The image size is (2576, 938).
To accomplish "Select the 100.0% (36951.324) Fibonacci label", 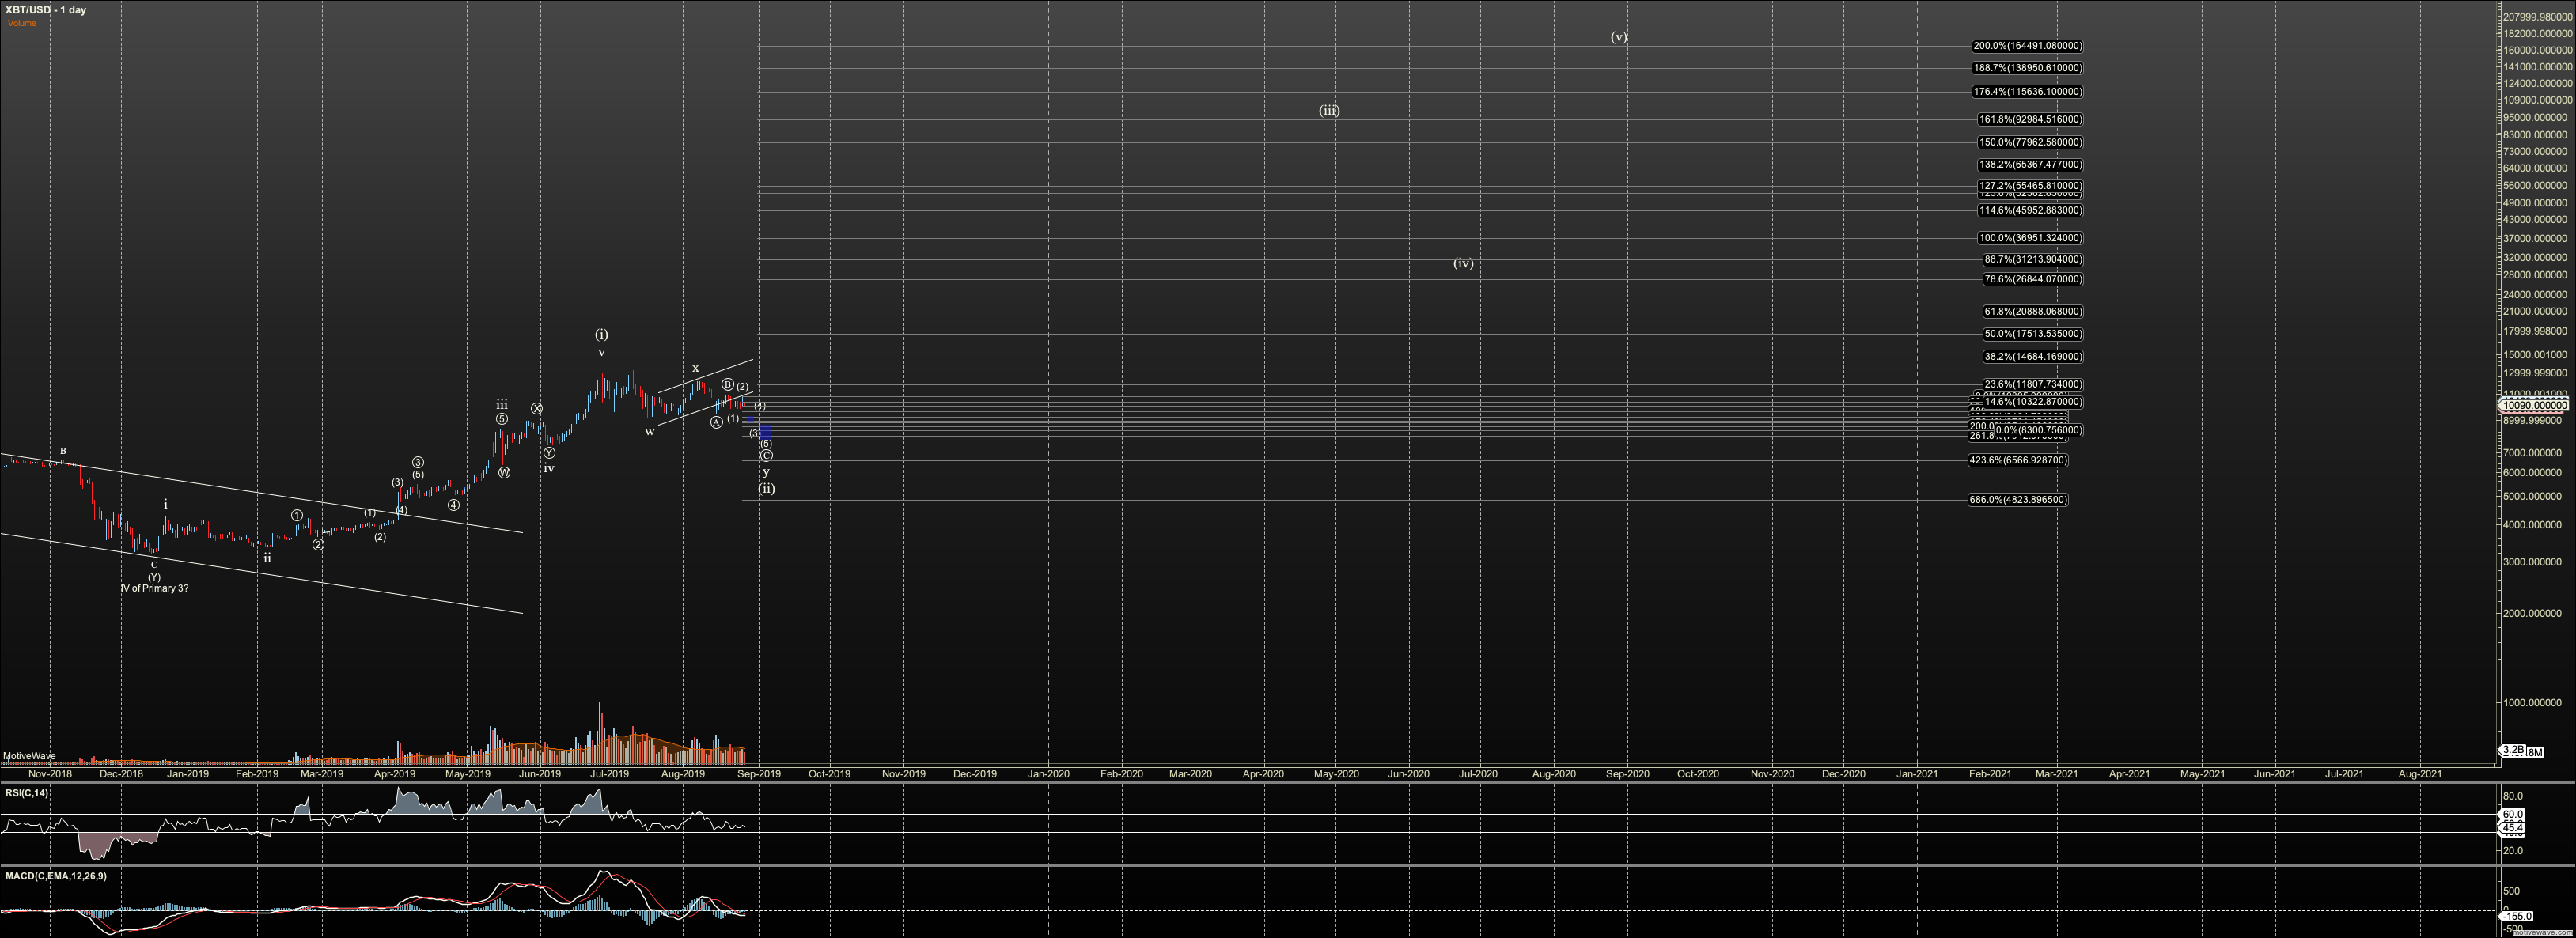I will [x=2030, y=238].
